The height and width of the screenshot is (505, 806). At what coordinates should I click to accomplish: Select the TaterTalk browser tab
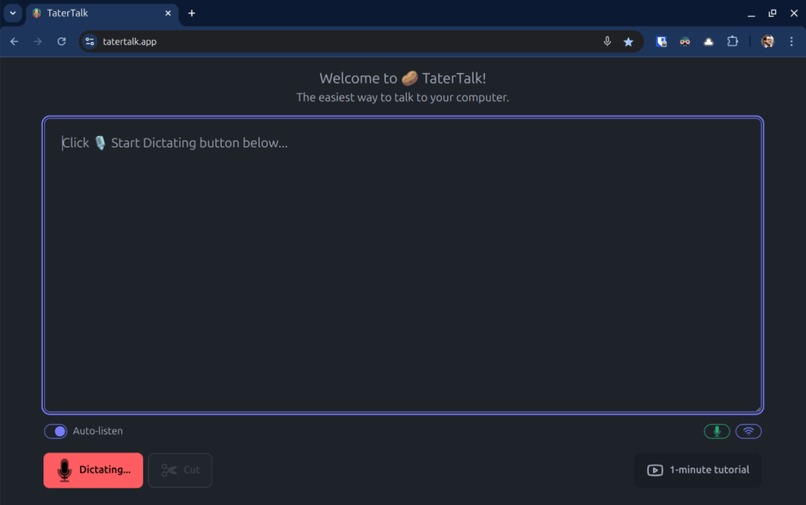click(102, 13)
